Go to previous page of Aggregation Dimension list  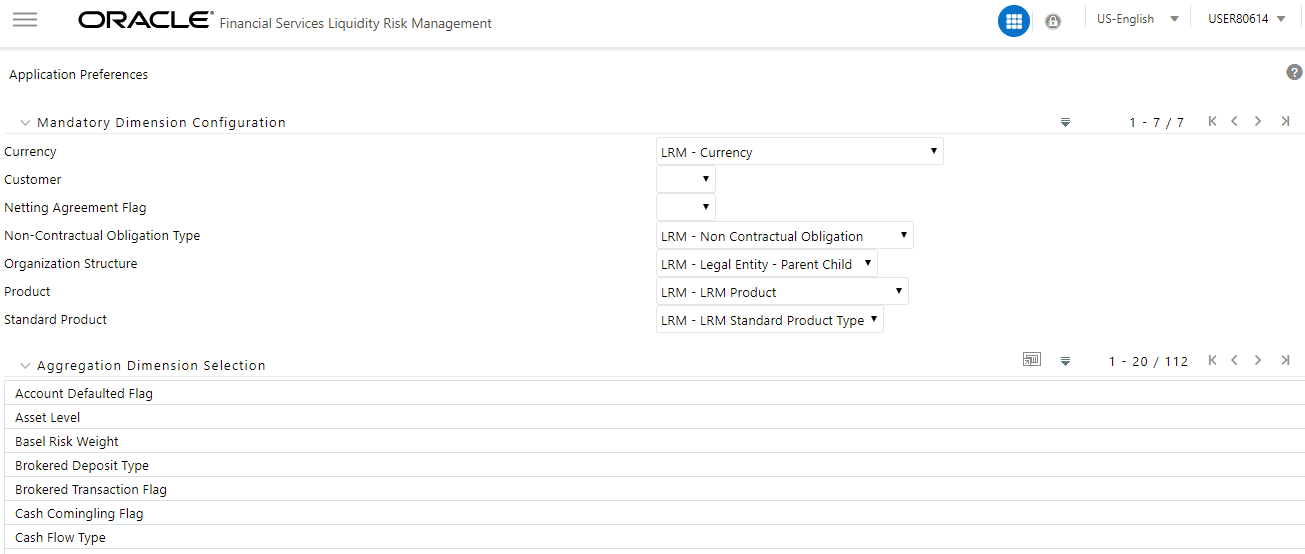(x=1235, y=360)
